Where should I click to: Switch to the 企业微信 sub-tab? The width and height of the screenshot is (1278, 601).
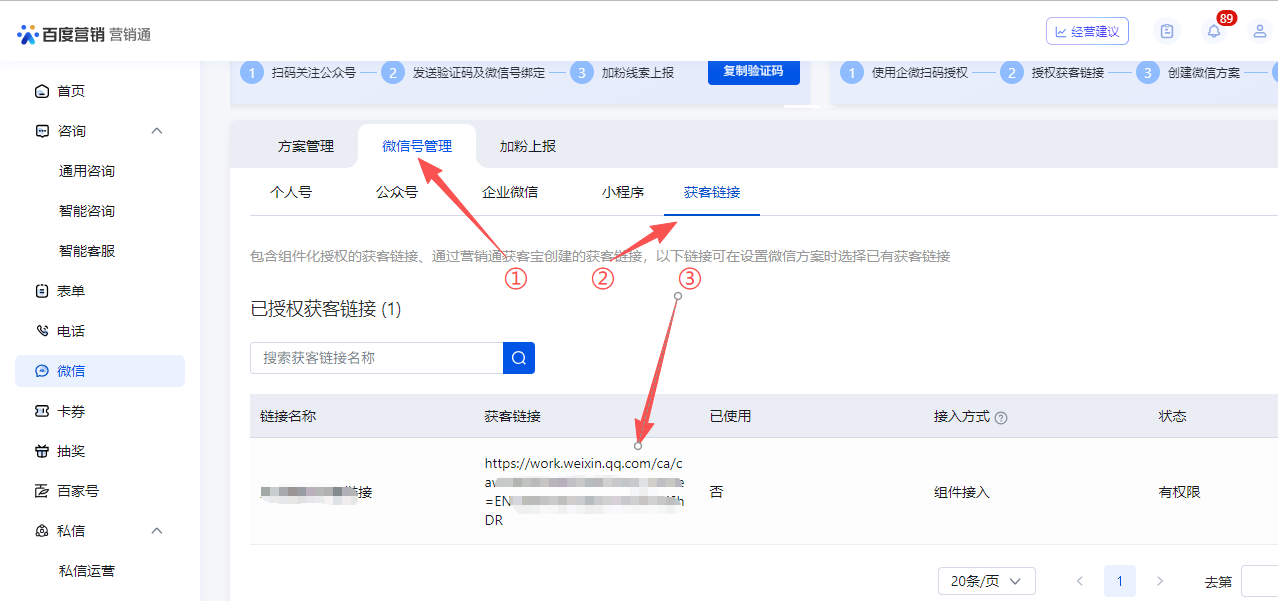pyautogui.click(x=510, y=192)
